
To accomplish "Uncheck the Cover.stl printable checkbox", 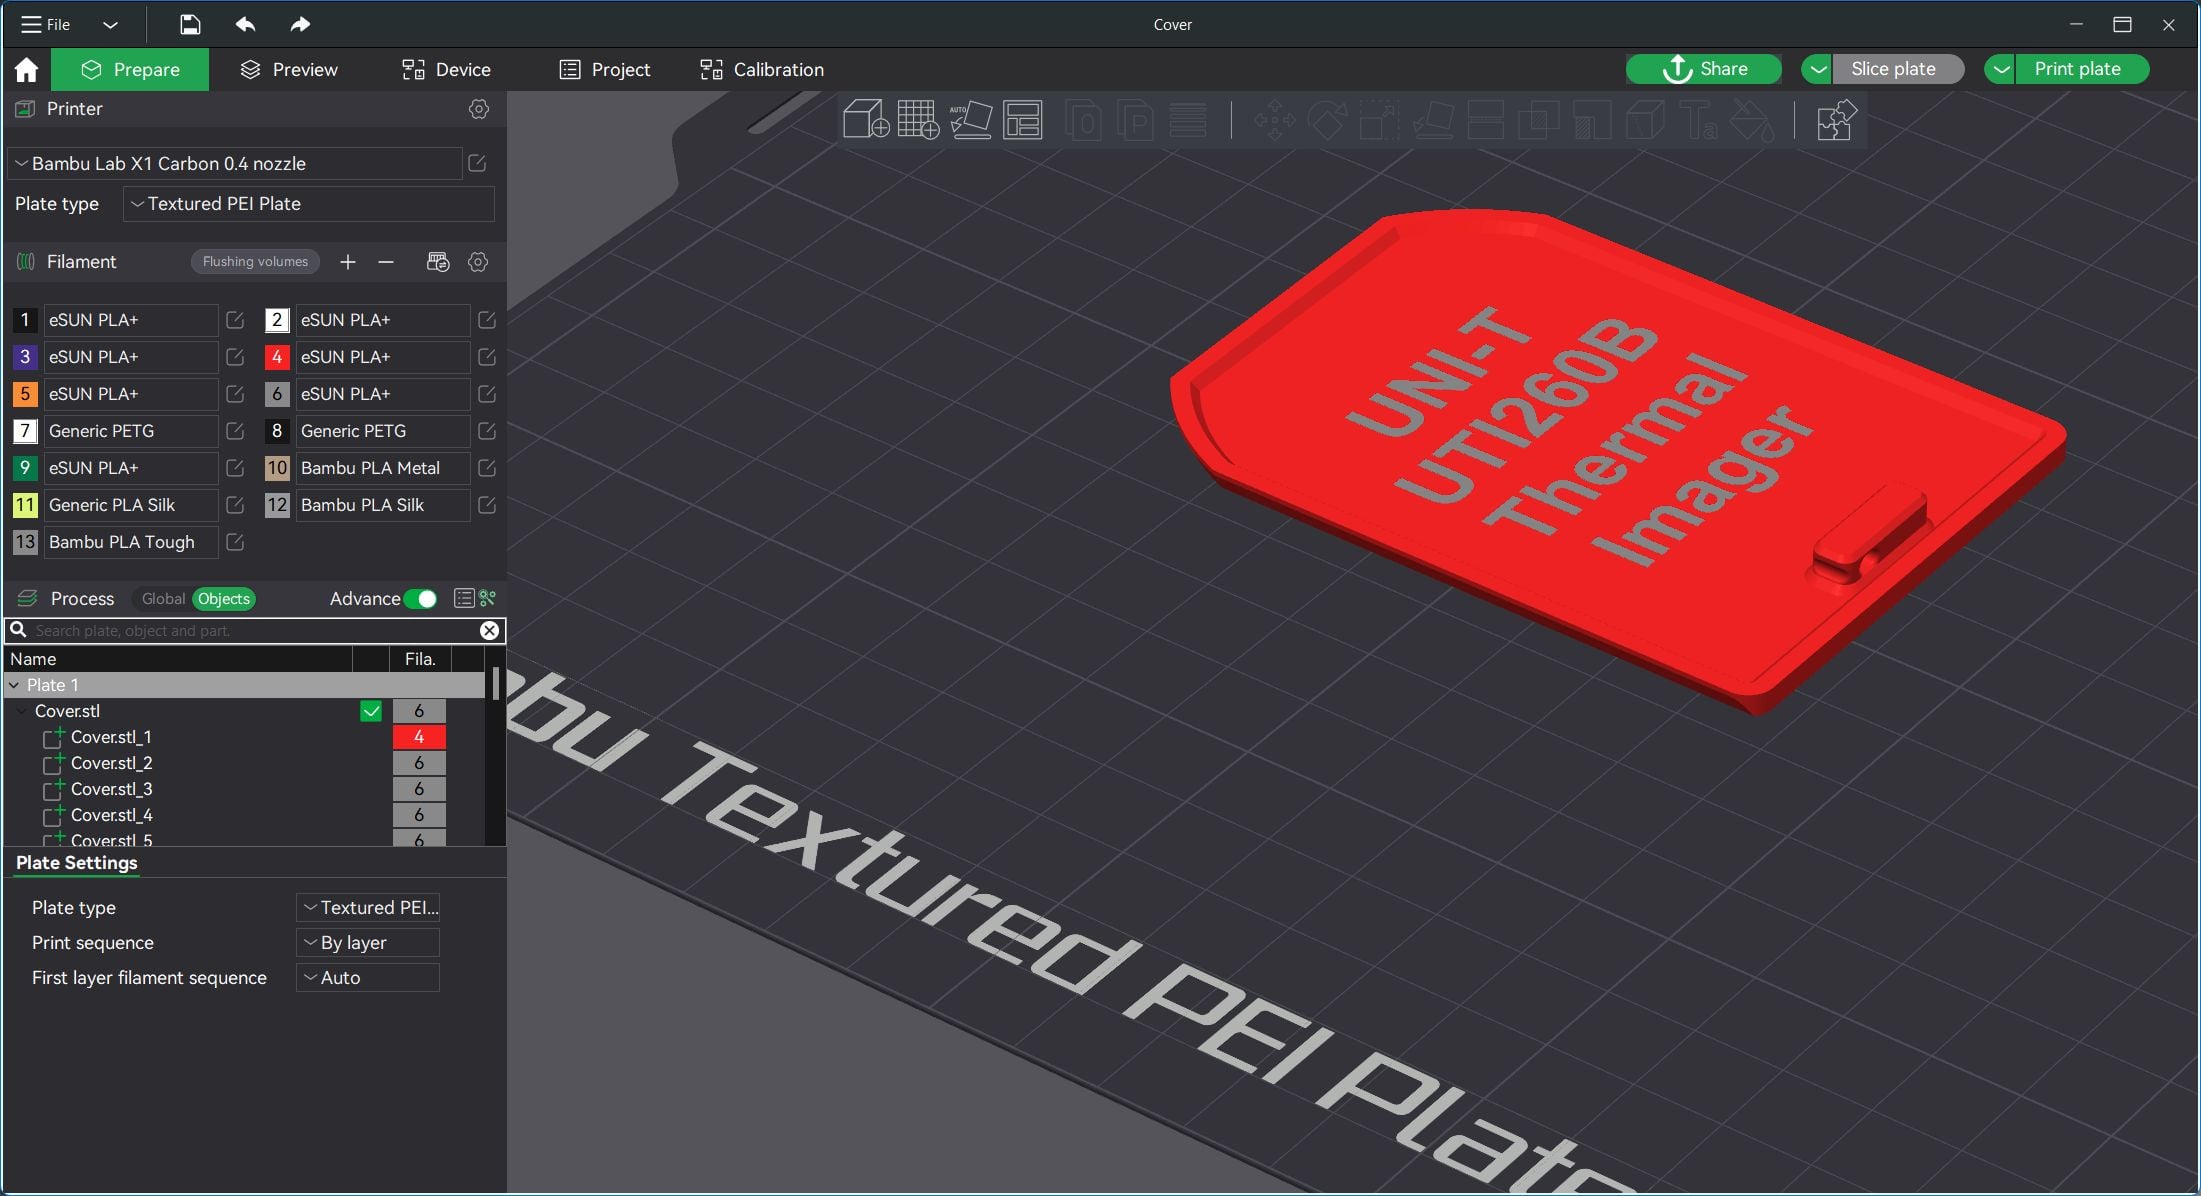I will coord(371,711).
